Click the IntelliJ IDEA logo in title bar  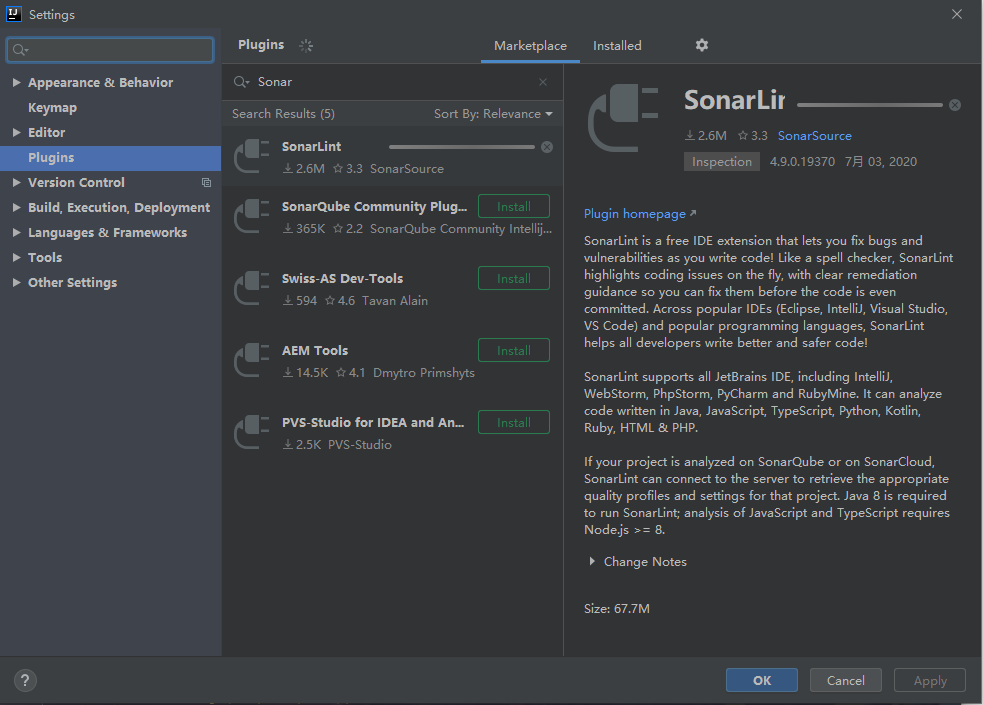pos(14,14)
